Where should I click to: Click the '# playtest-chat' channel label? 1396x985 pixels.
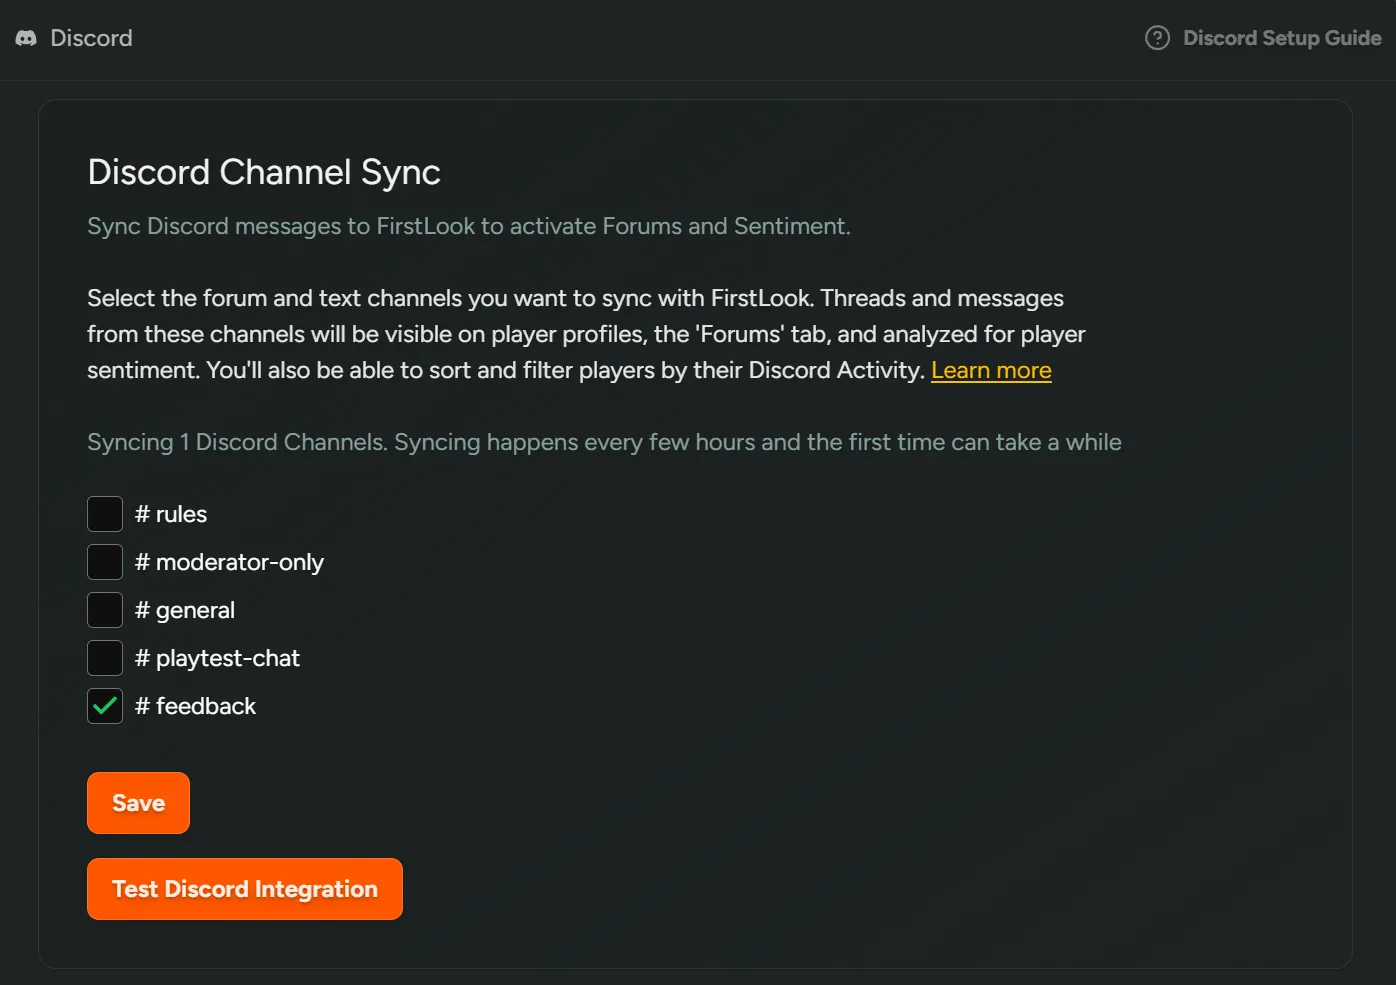[217, 658]
